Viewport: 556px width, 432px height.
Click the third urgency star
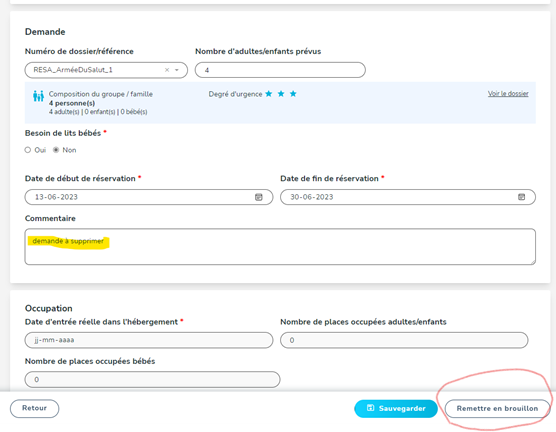click(293, 94)
